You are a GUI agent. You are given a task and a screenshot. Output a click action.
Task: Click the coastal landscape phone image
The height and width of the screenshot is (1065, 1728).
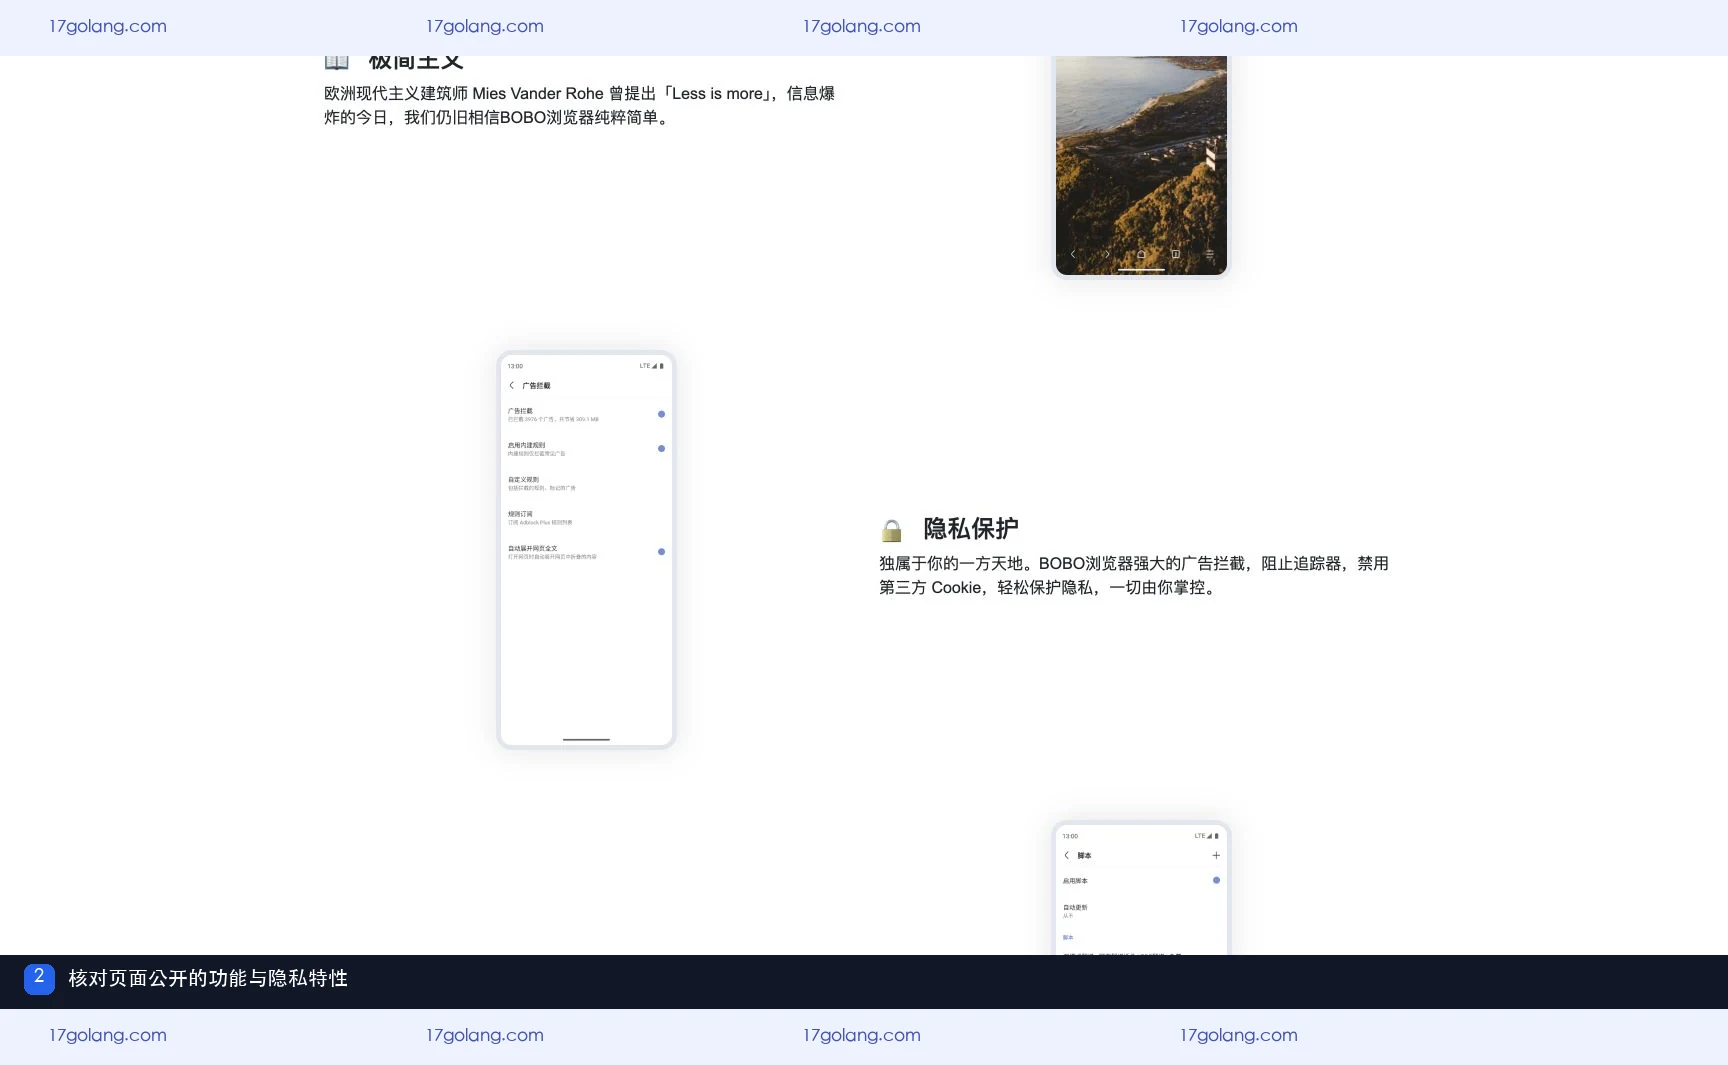tap(1141, 165)
